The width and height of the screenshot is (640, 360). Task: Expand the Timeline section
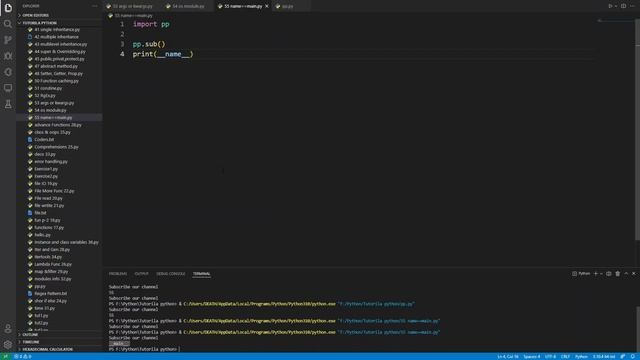[59, 342]
